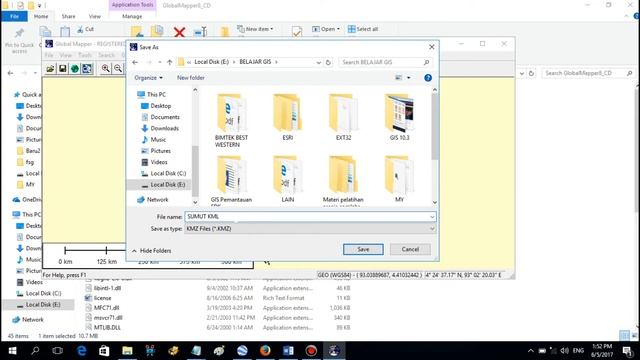
Task: Click the Search BELAJAR GIS field
Action: 385,62
